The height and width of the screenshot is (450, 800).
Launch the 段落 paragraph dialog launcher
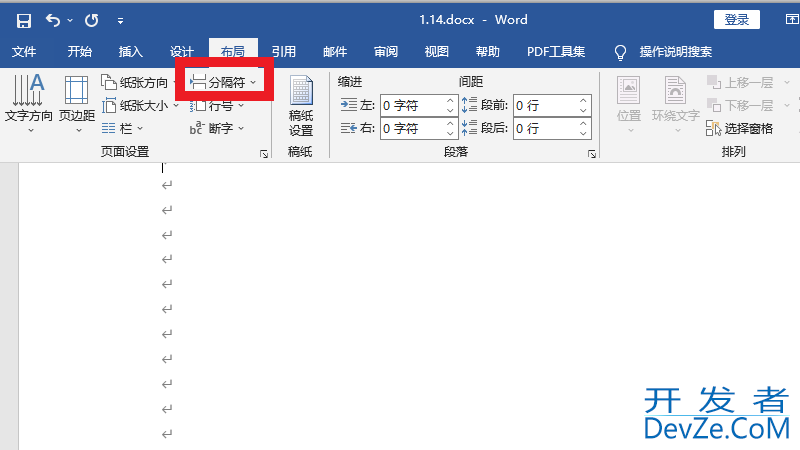click(592, 154)
